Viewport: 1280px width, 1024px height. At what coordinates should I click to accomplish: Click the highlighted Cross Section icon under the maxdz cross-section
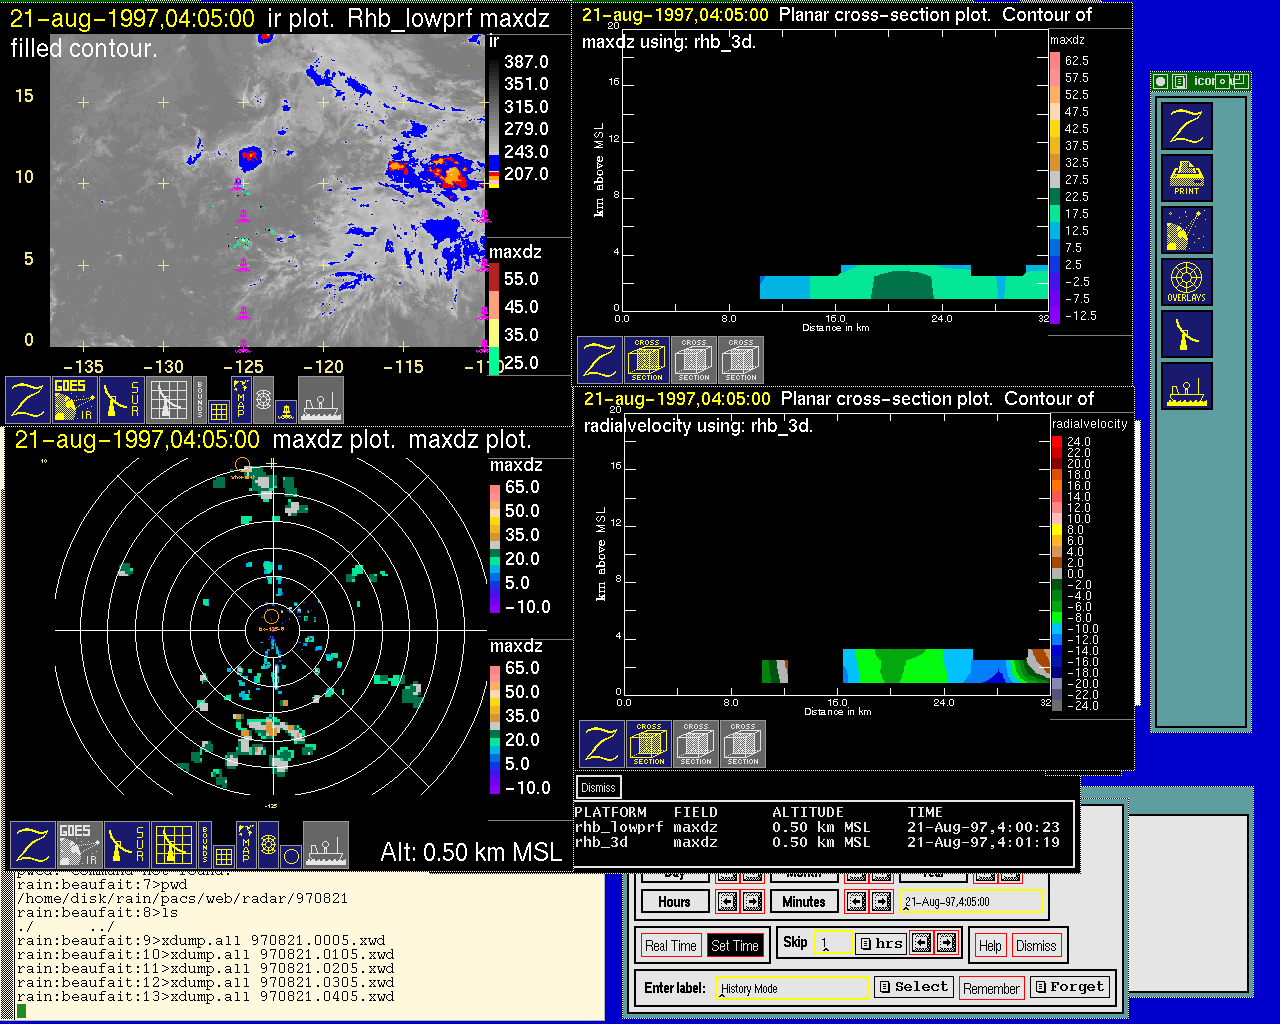(647, 360)
